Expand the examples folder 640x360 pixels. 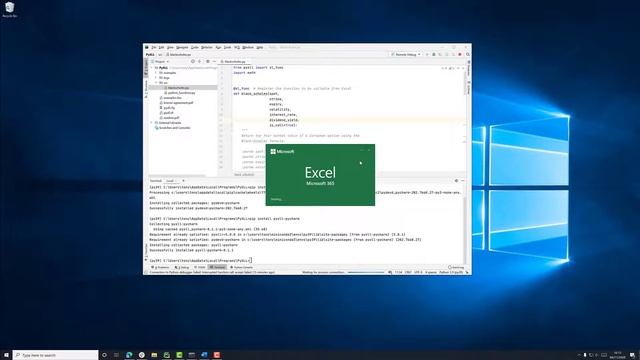click(x=156, y=73)
